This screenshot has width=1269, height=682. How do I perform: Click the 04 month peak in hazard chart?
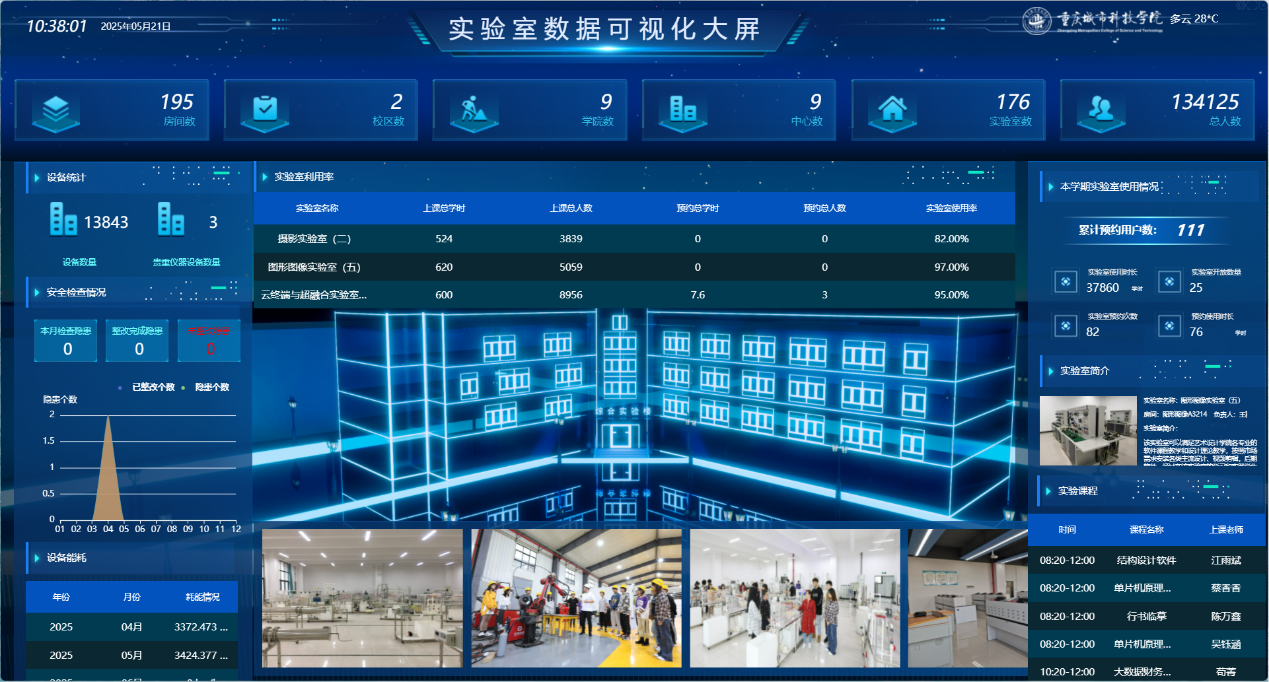click(108, 420)
